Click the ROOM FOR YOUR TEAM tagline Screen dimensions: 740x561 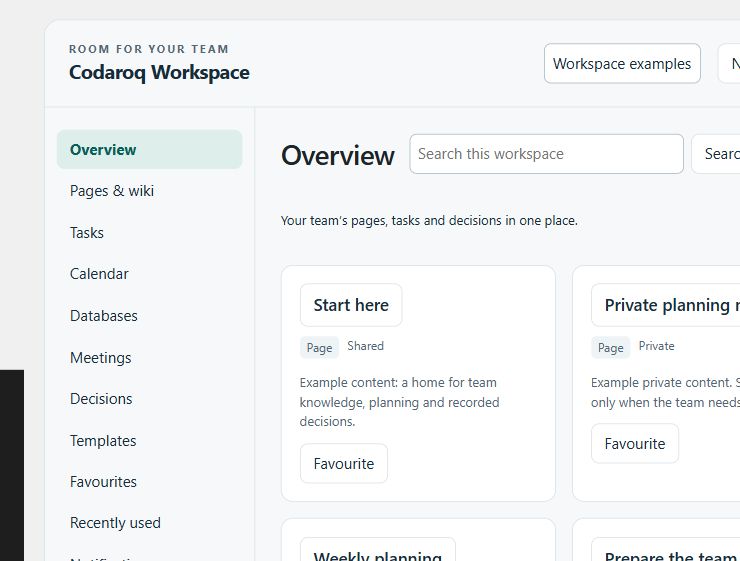click(149, 49)
